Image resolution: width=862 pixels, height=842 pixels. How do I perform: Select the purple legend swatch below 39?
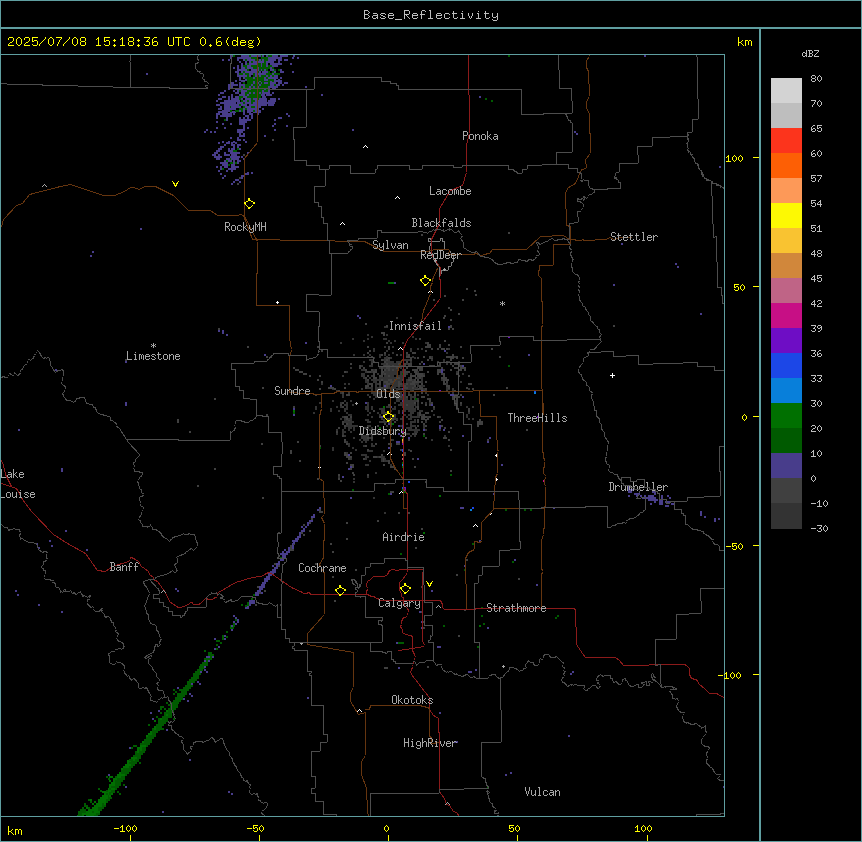pyautogui.click(x=786, y=341)
